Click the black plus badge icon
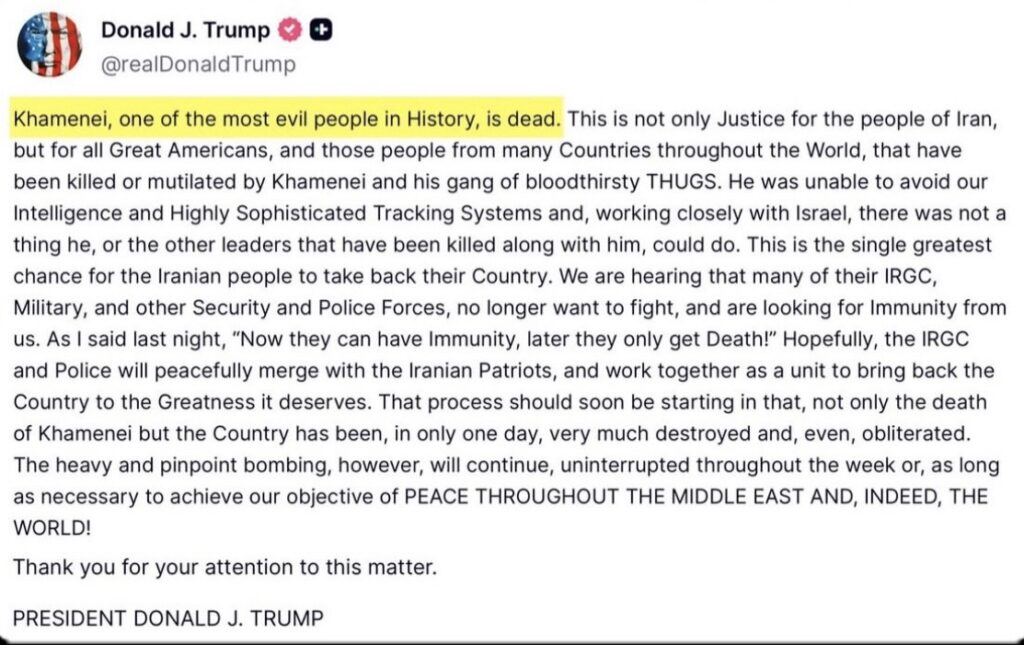The image size is (1024, 645). (321, 31)
